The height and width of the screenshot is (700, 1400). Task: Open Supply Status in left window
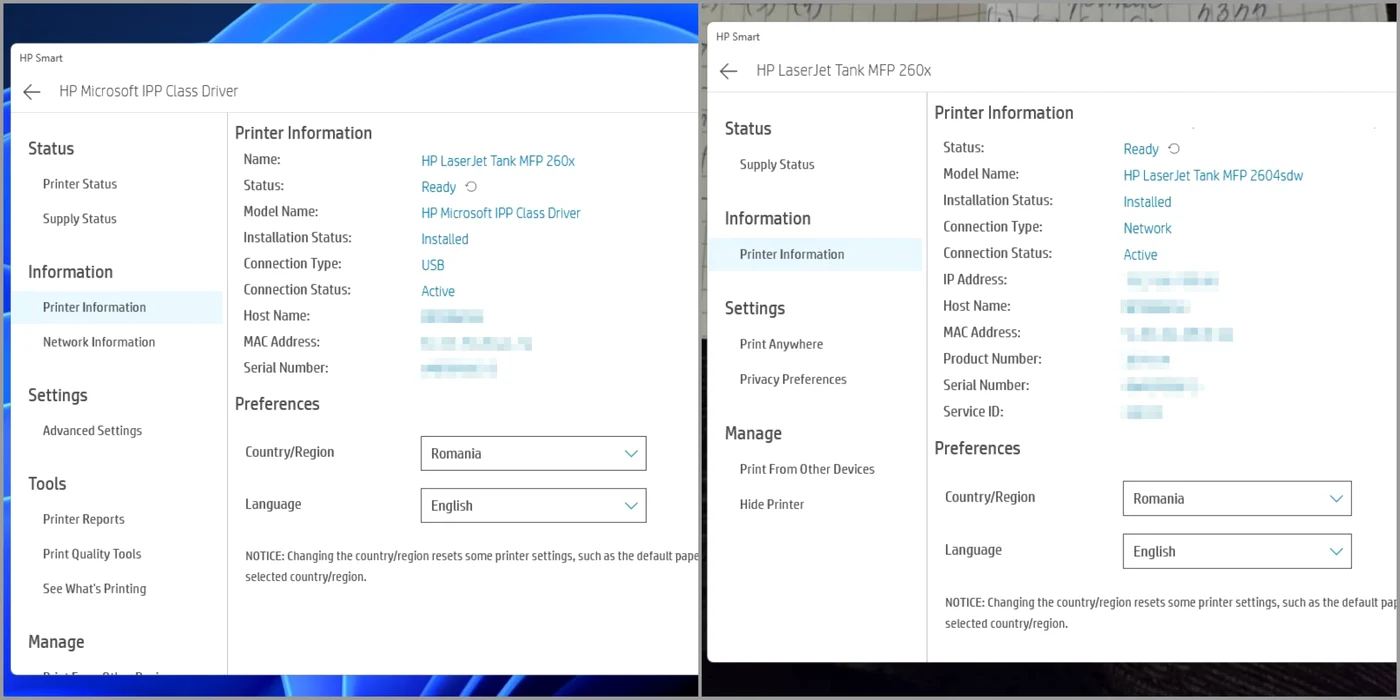tap(80, 219)
